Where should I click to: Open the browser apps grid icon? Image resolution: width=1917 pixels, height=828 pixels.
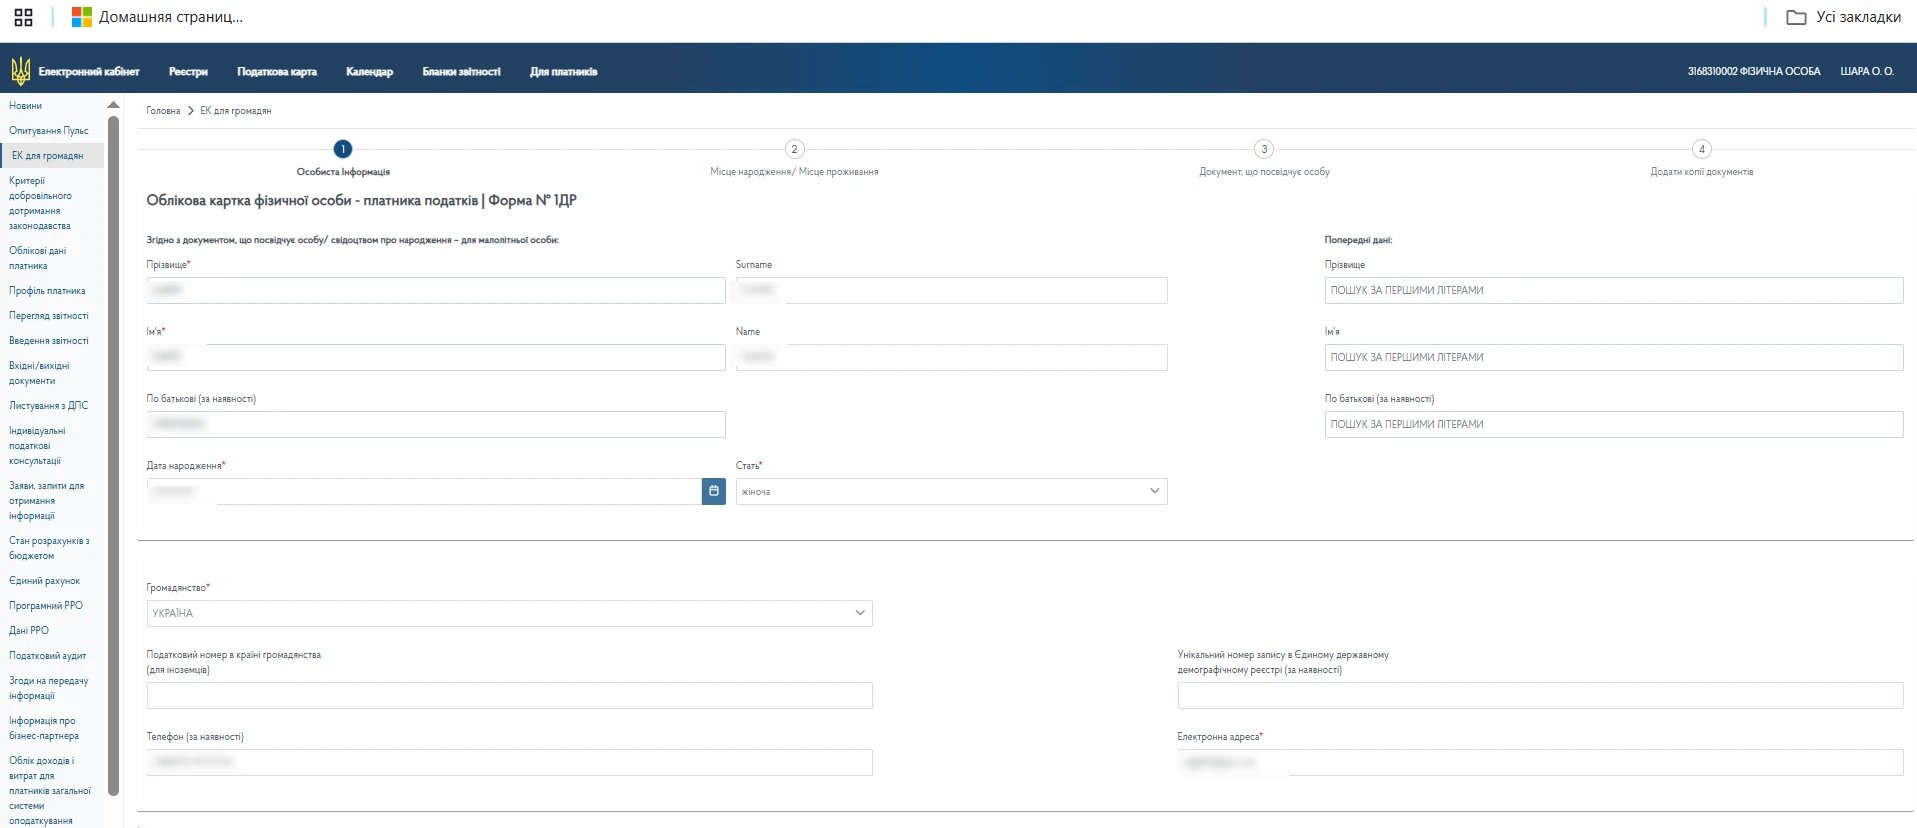23,17
